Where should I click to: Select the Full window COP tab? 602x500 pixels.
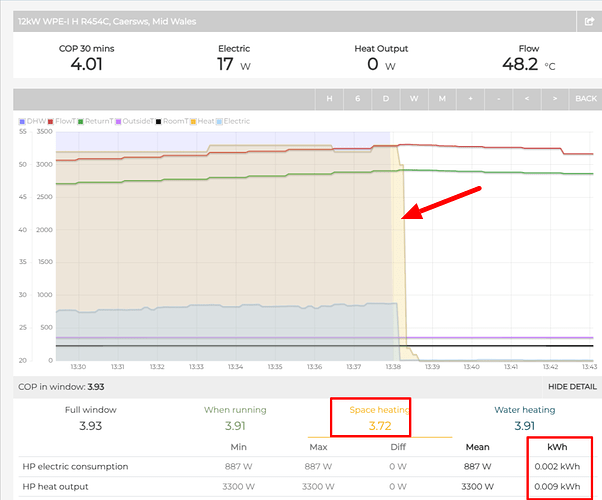point(91,418)
